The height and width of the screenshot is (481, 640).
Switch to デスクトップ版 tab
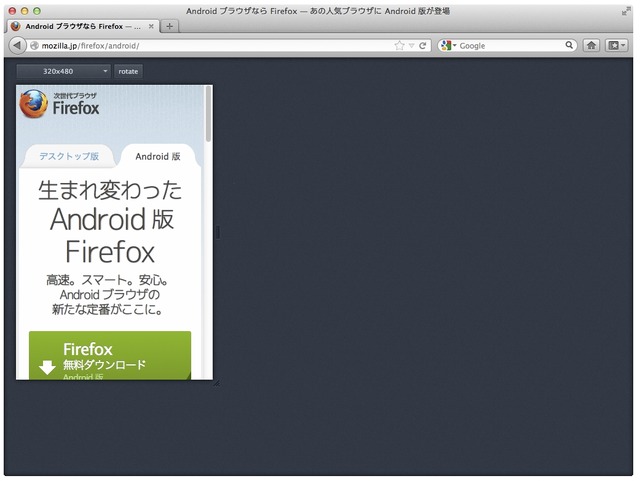point(69,156)
